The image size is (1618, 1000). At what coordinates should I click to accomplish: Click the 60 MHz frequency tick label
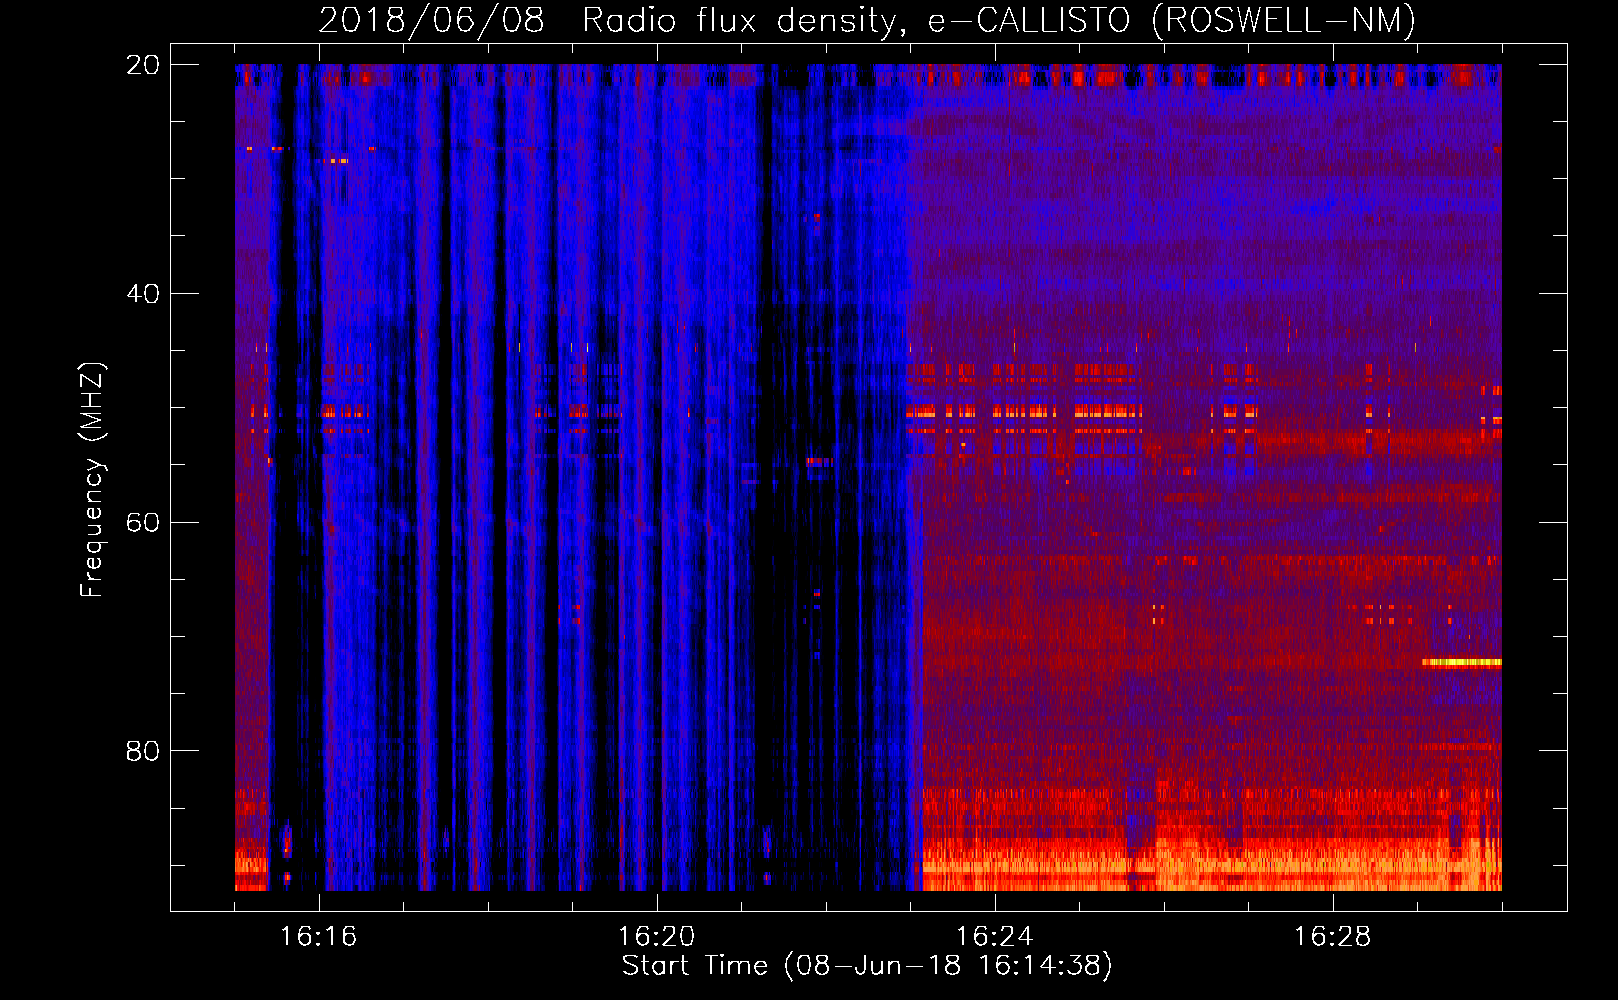pyautogui.click(x=143, y=523)
